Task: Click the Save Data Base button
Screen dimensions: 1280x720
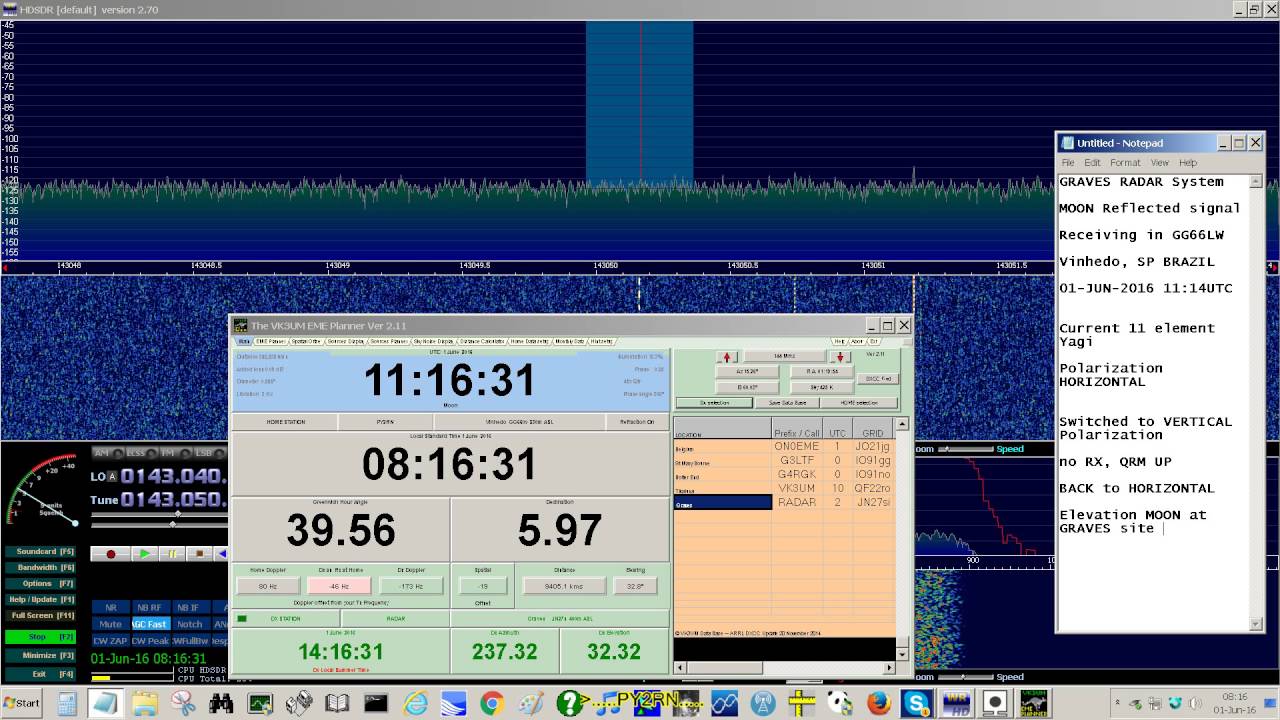Action: 788,402
